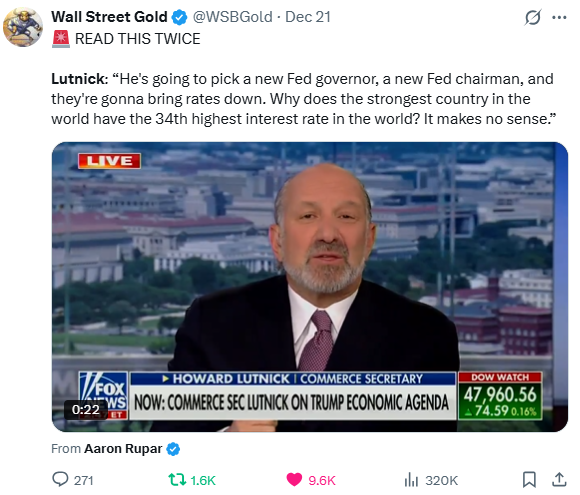
Task: Open Wall Street Gold profile avatar
Action: (23, 27)
